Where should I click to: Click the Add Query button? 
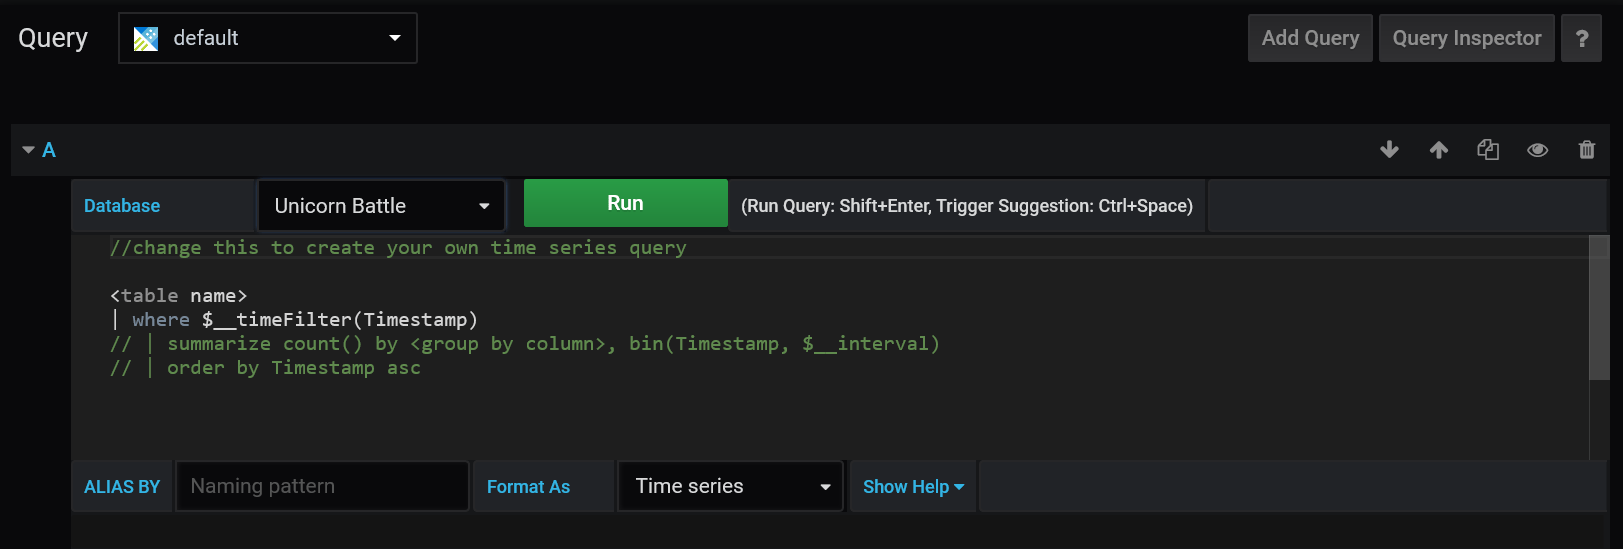coord(1310,38)
